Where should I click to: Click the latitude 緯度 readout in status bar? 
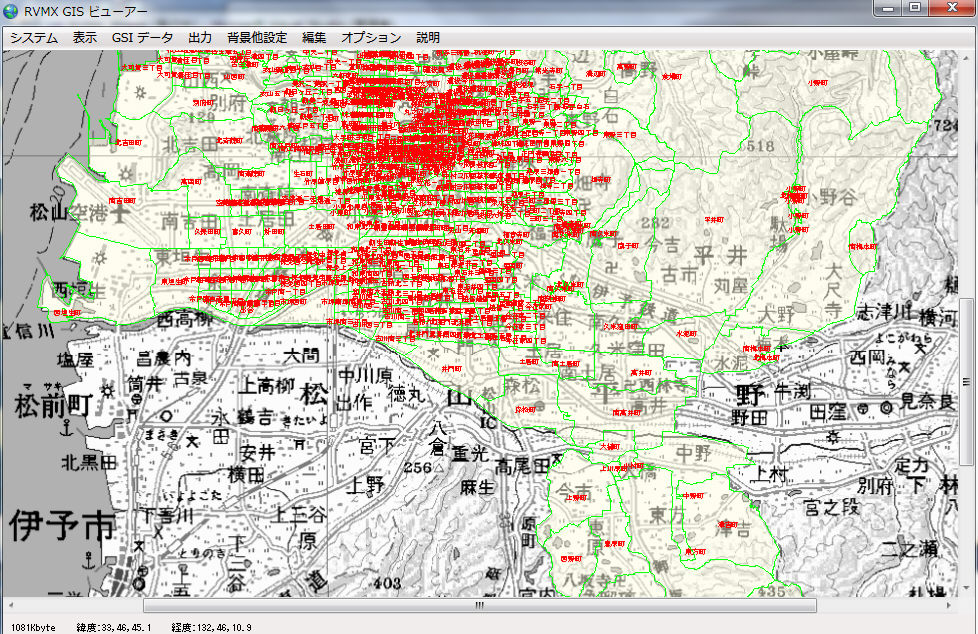pyautogui.click(x=114, y=627)
